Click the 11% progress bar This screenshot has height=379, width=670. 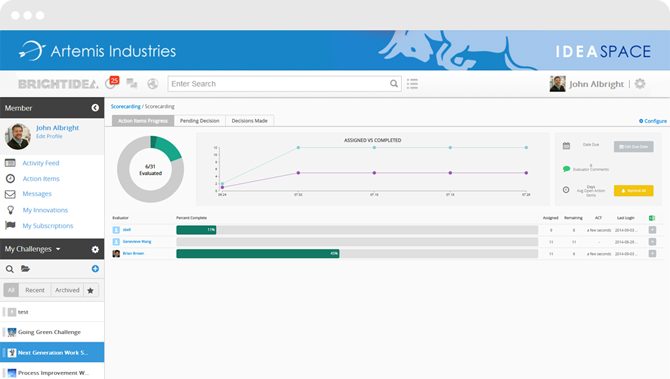point(196,230)
